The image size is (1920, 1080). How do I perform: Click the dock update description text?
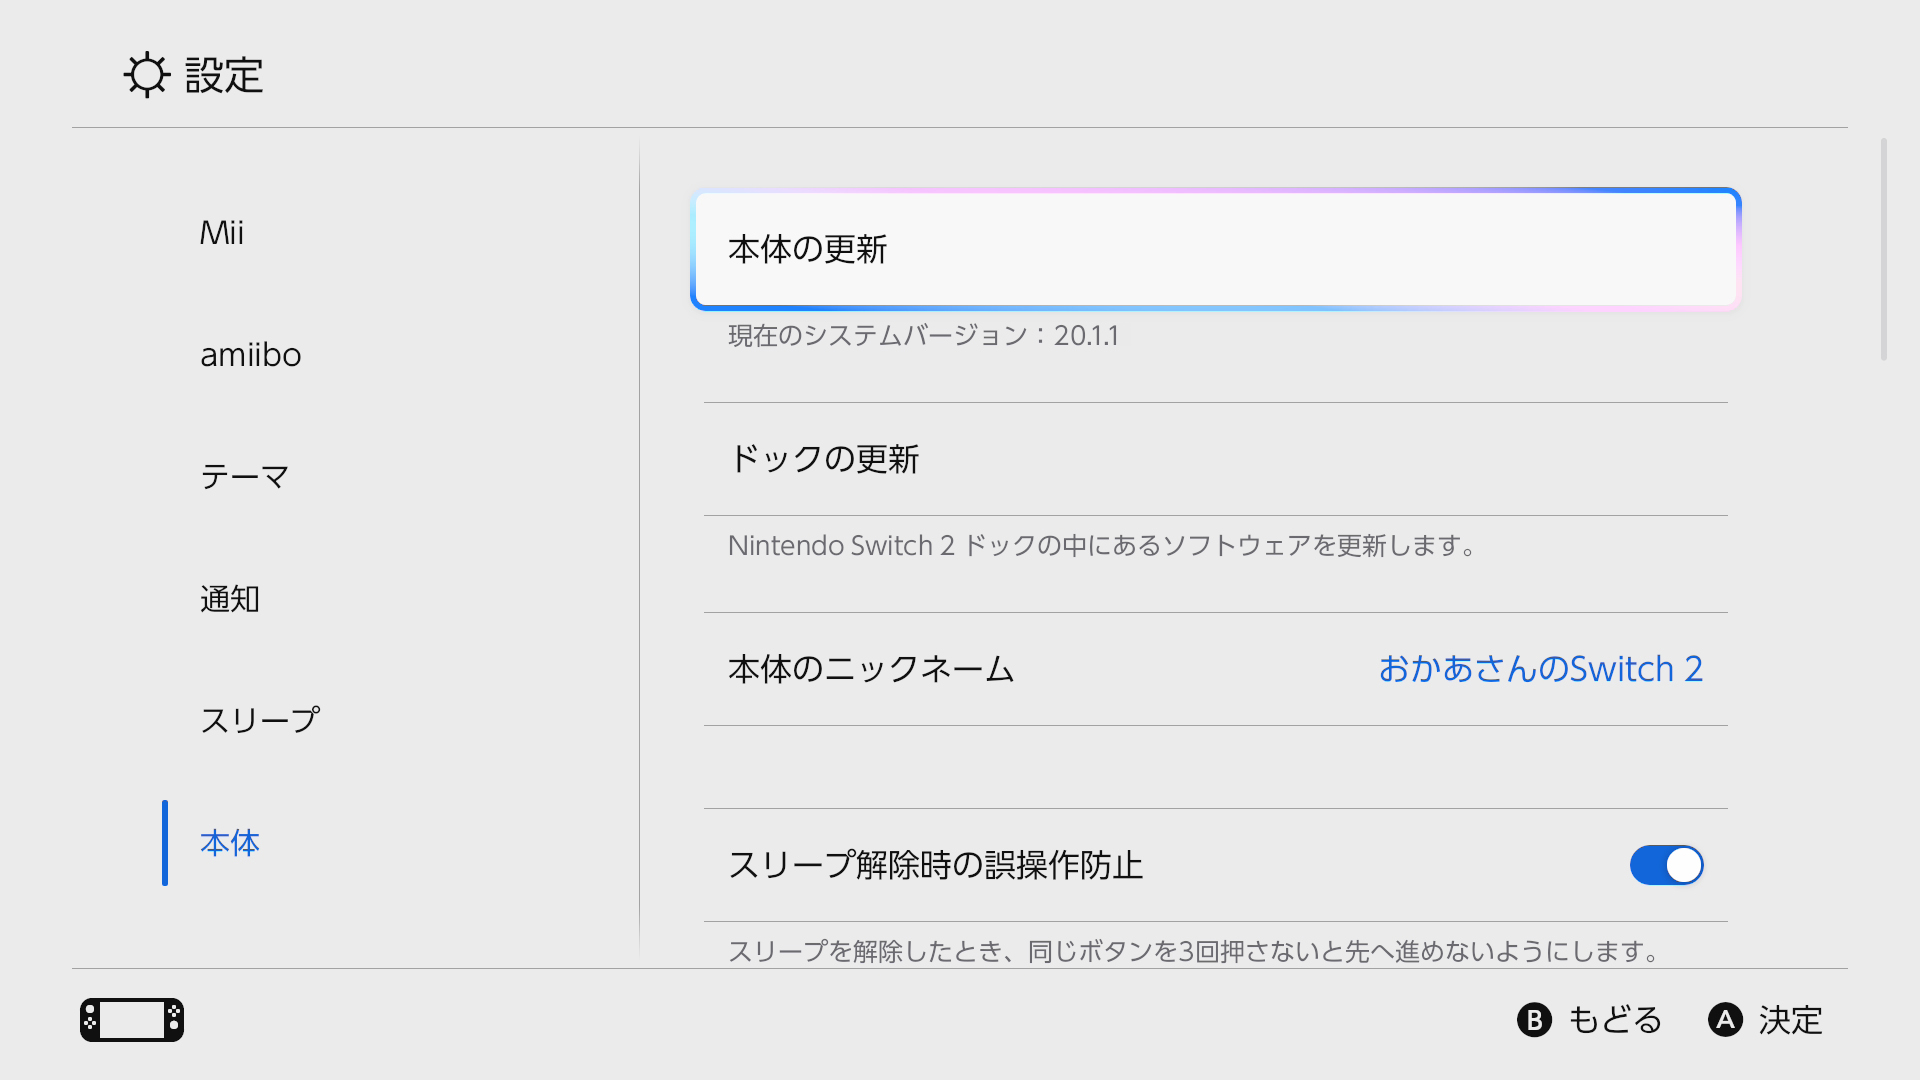coord(1100,545)
